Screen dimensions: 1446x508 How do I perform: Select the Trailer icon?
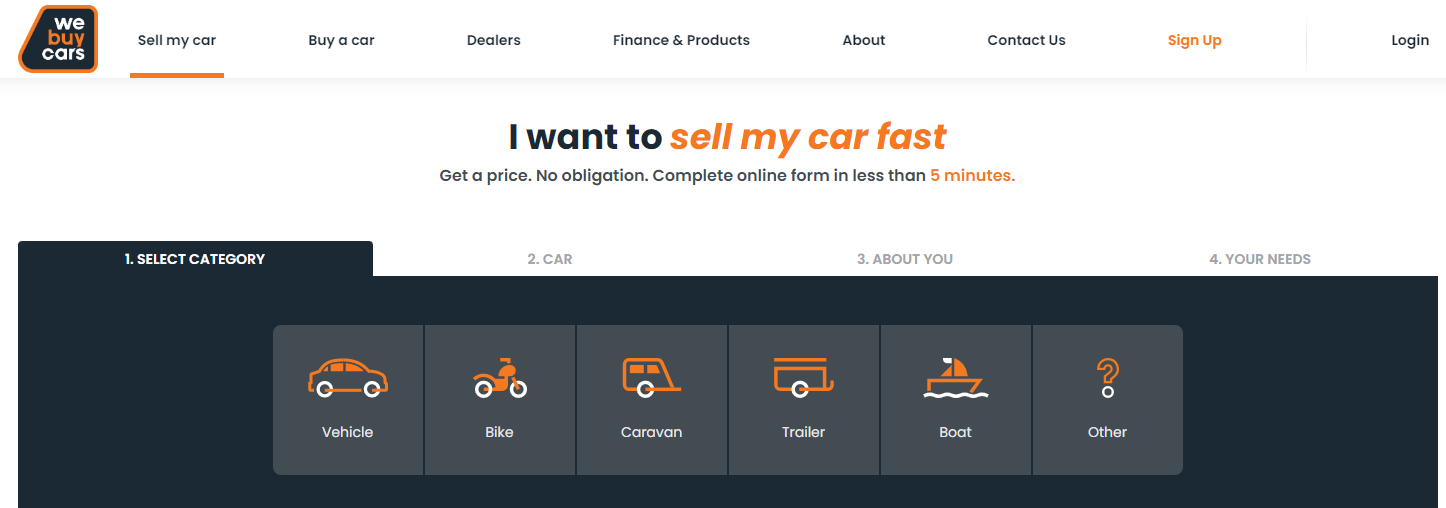pyautogui.click(x=804, y=378)
